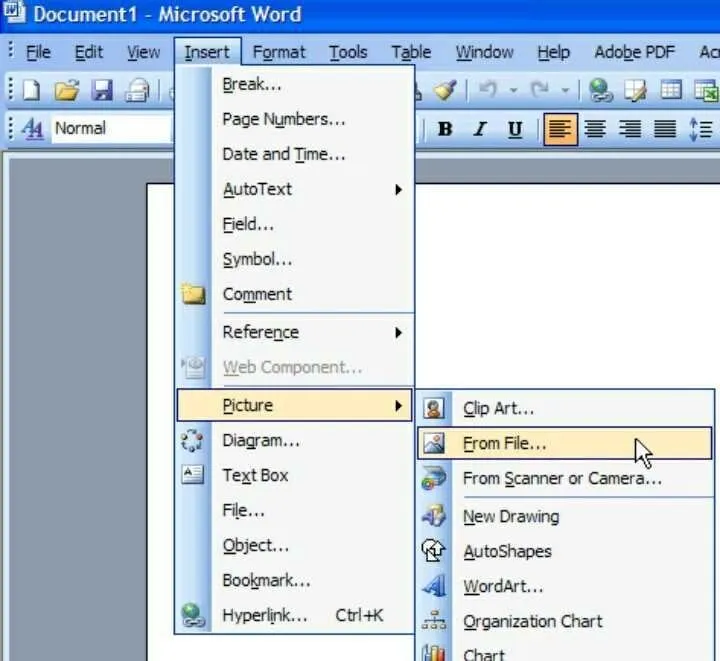Click the Formatting toolbar drag handle

pos(11,129)
